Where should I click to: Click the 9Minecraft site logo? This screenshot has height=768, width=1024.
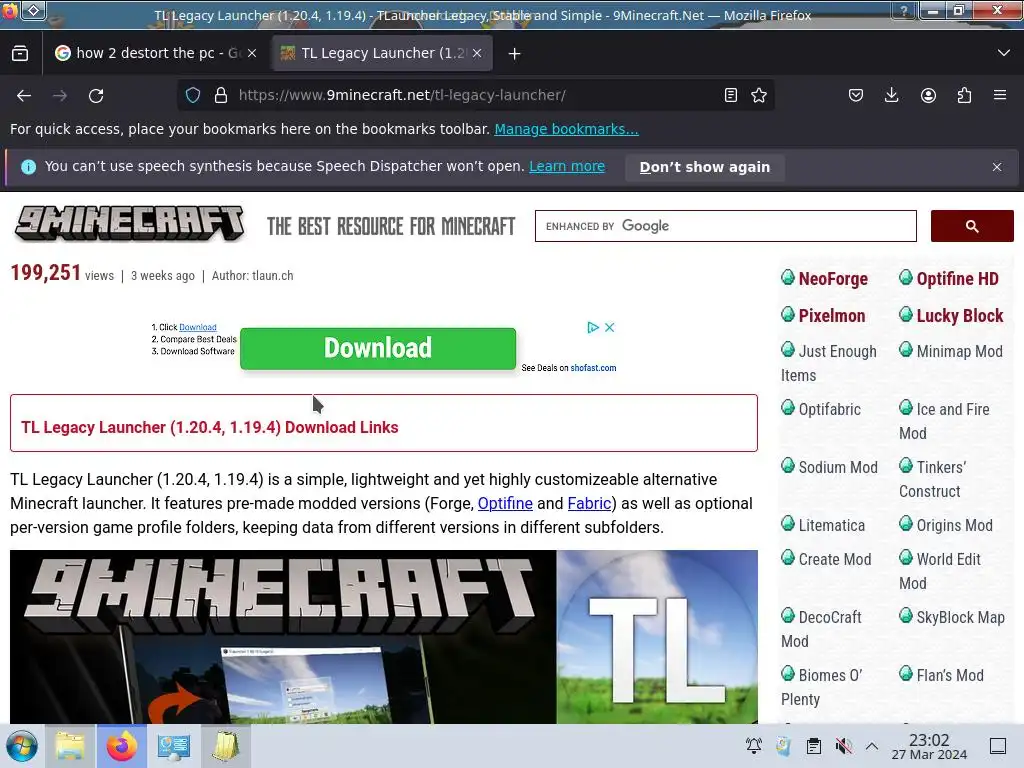pos(129,223)
